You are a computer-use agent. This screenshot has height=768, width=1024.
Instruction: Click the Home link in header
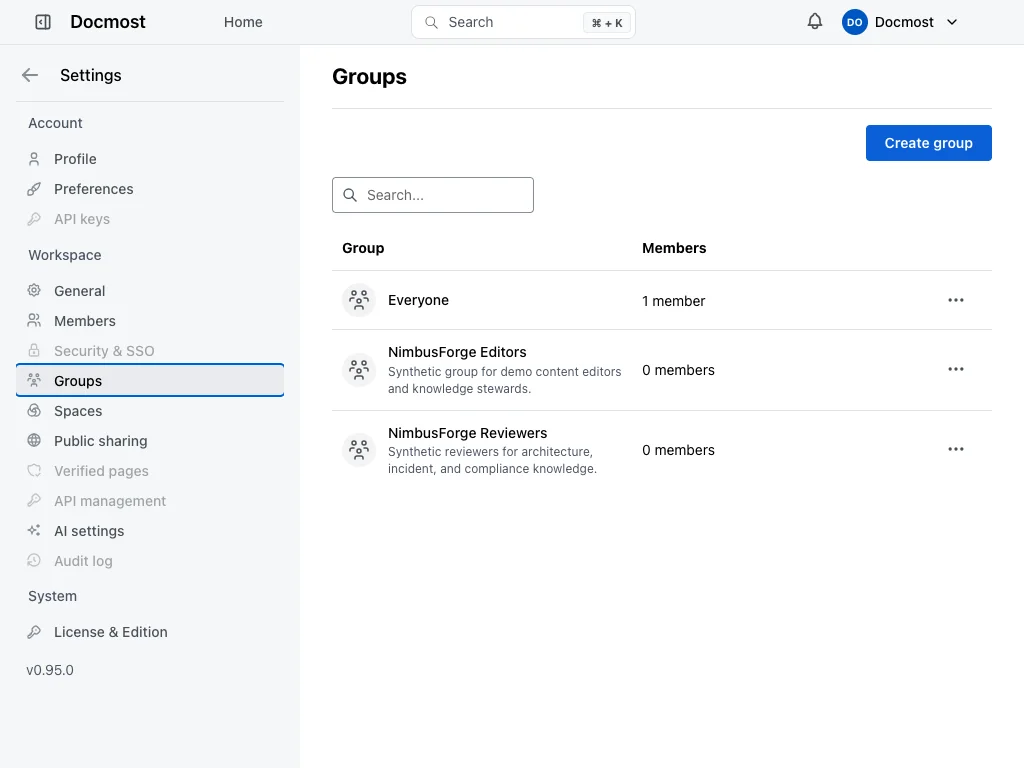[243, 22]
